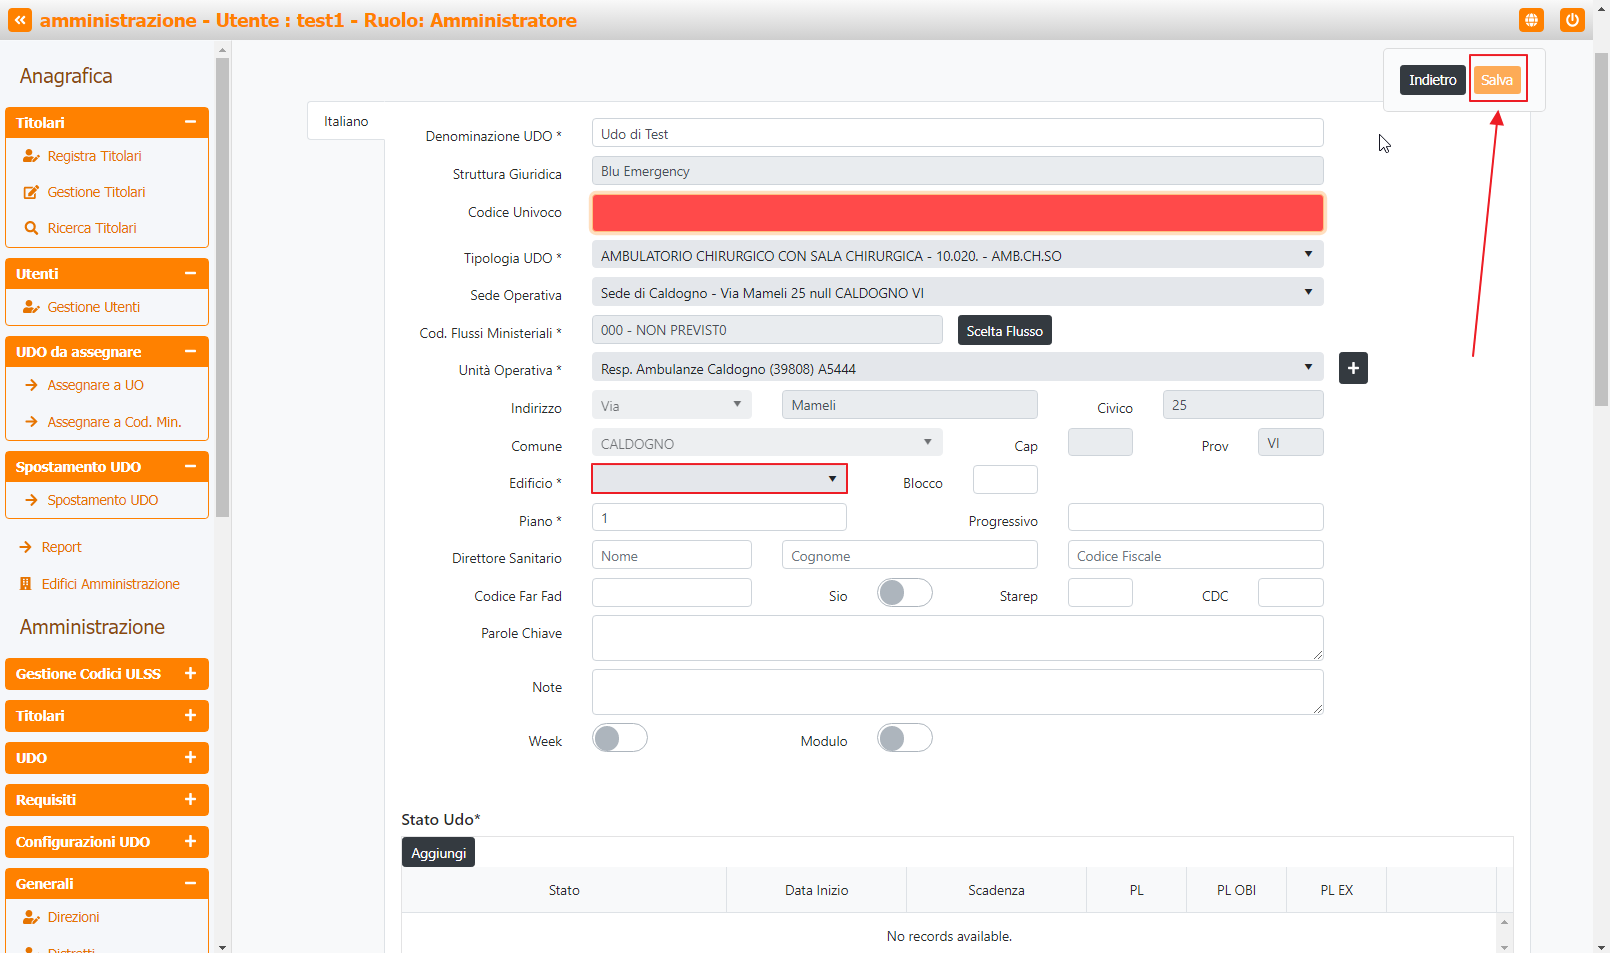Click the Report arrow icon

26,547
